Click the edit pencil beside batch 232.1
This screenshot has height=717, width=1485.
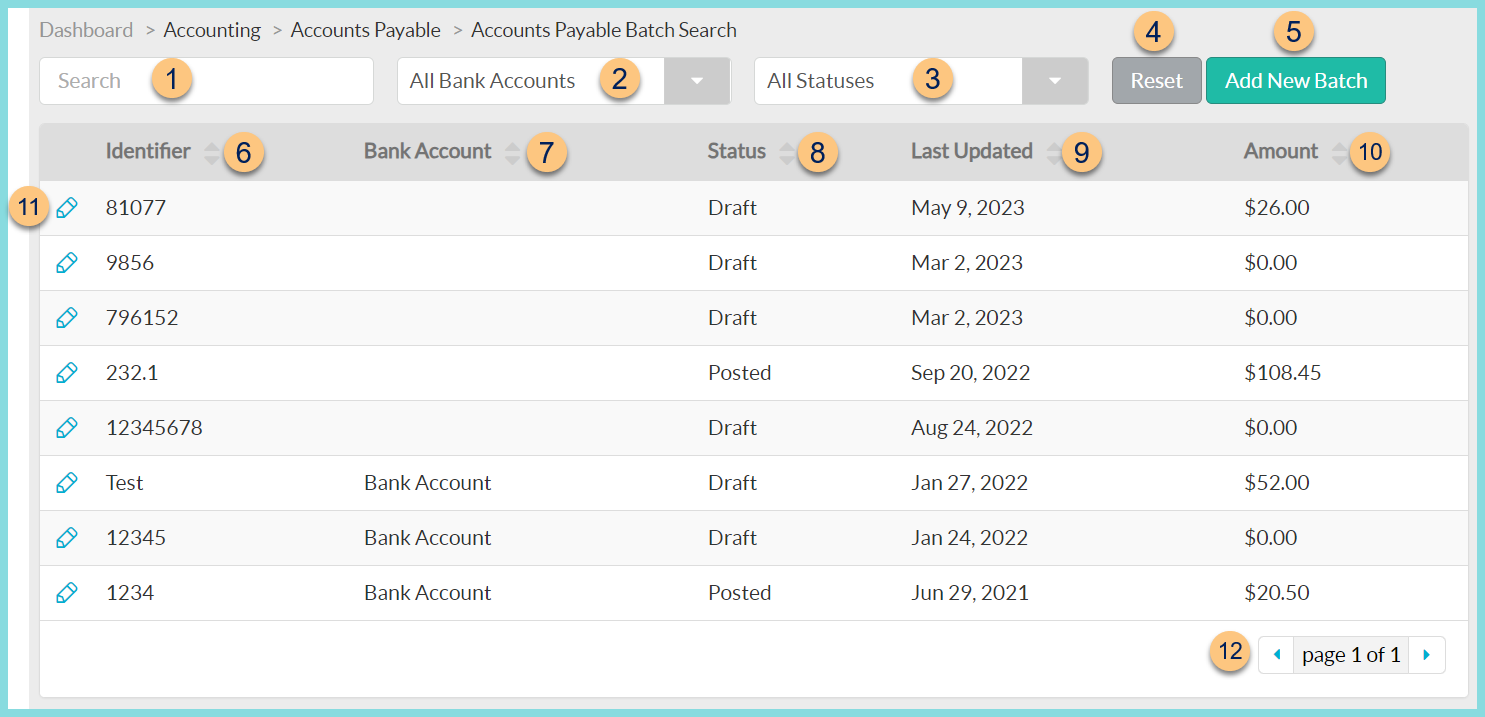67,372
